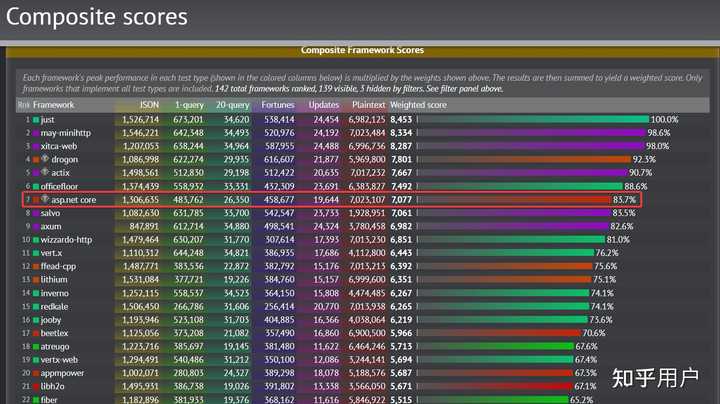The image size is (720, 404).
Task: Sort by the 1-query column header
Action: 189,105
